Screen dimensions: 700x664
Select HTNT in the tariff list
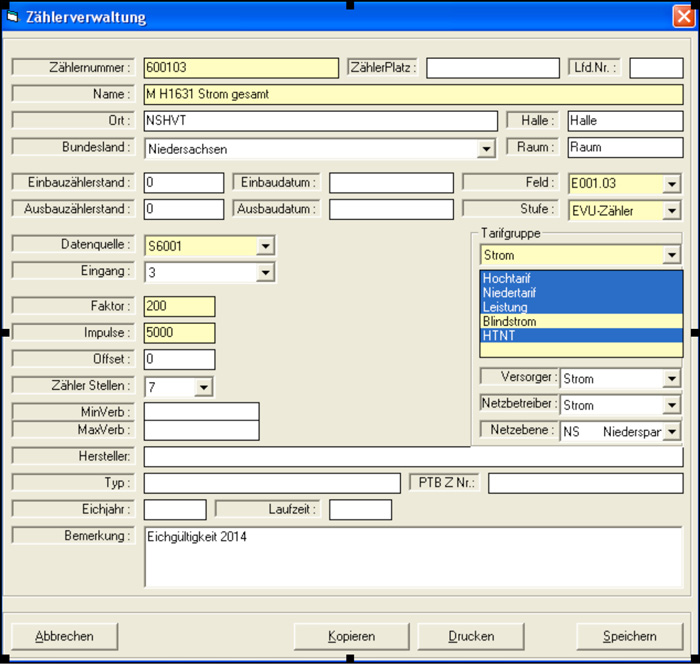[x=580, y=336]
